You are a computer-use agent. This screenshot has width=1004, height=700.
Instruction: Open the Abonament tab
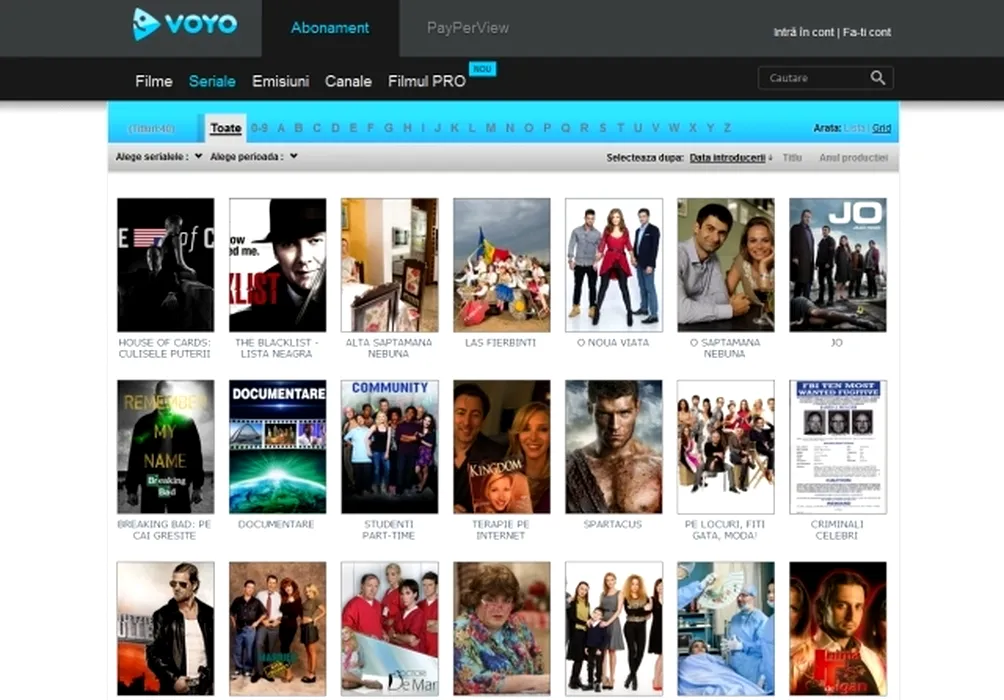pyautogui.click(x=330, y=28)
